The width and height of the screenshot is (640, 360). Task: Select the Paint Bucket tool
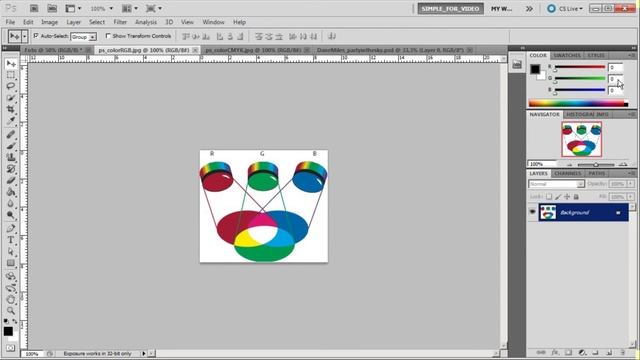11,192
